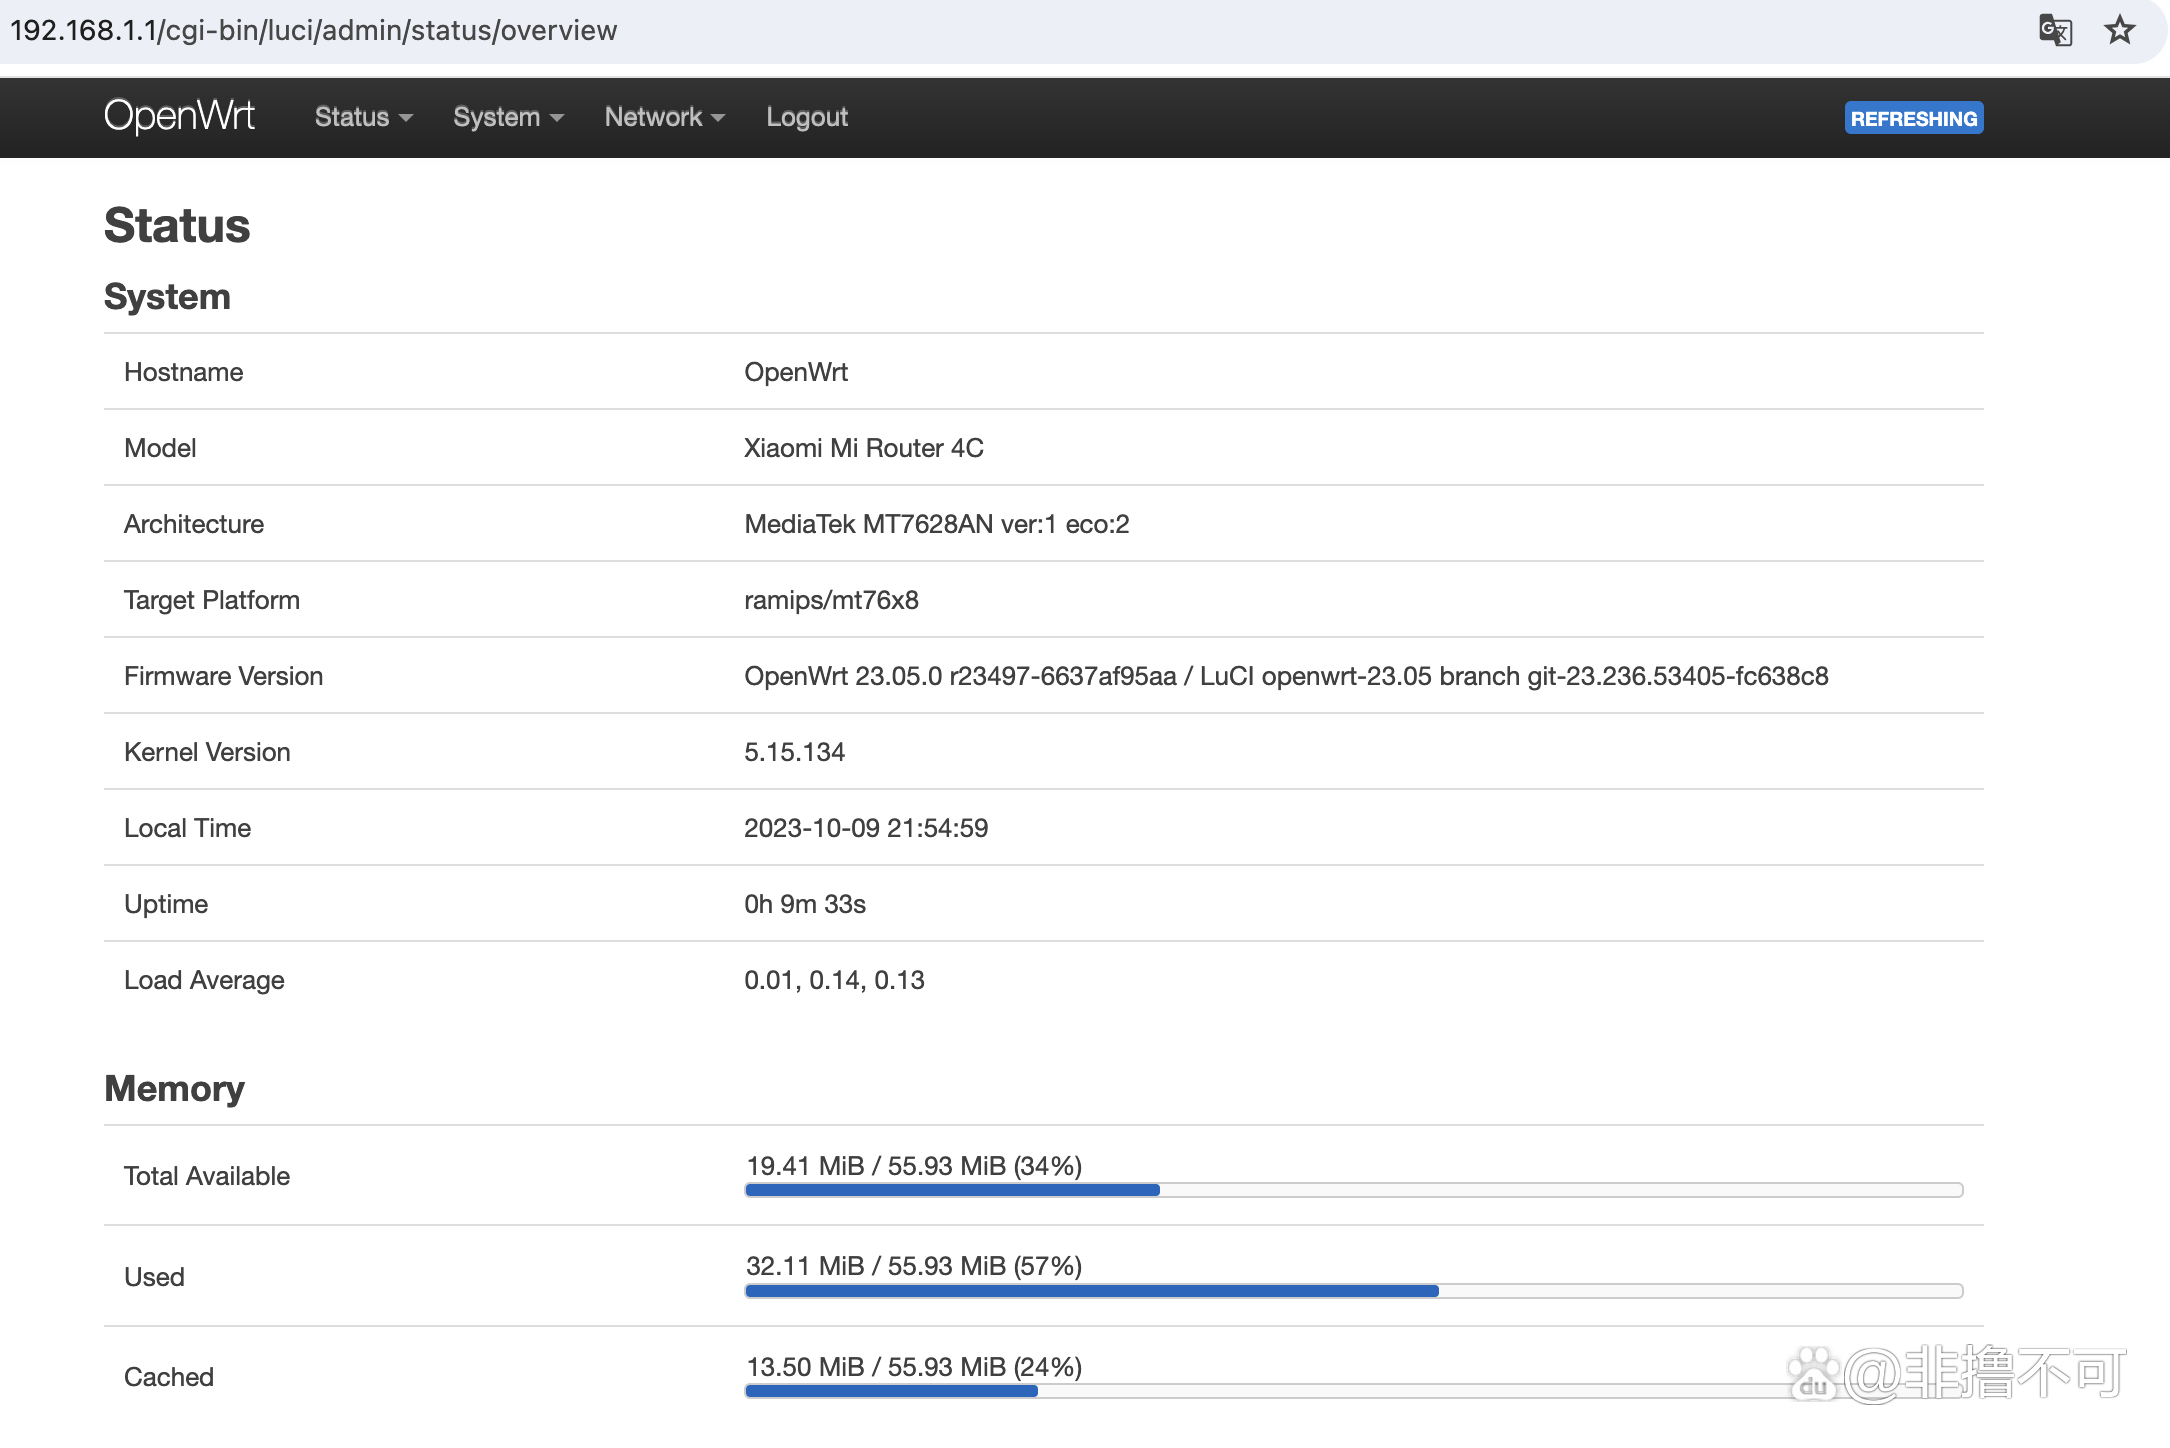
Task: Click the System section heading
Action: (167, 297)
